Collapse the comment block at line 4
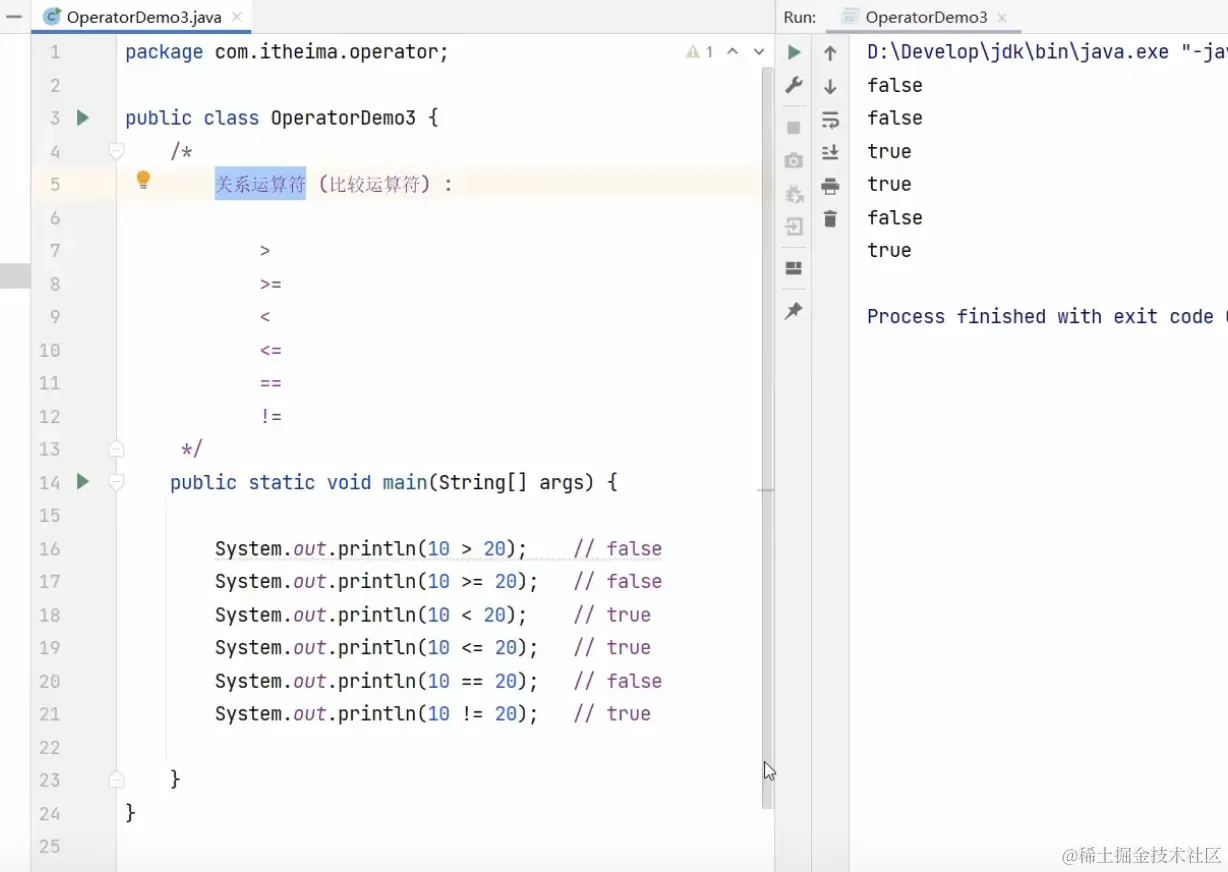1228x872 pixels. click(x=116, y=151)
